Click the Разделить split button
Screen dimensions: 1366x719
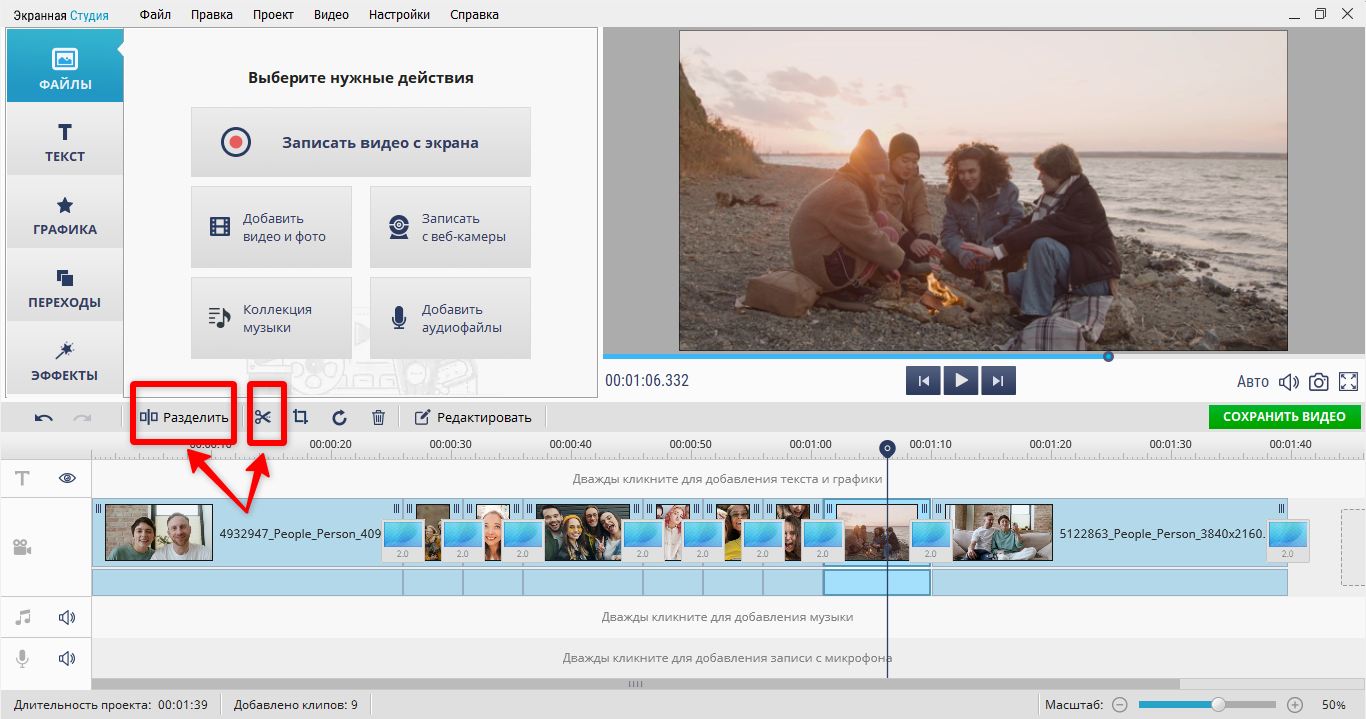coord(184,417)
